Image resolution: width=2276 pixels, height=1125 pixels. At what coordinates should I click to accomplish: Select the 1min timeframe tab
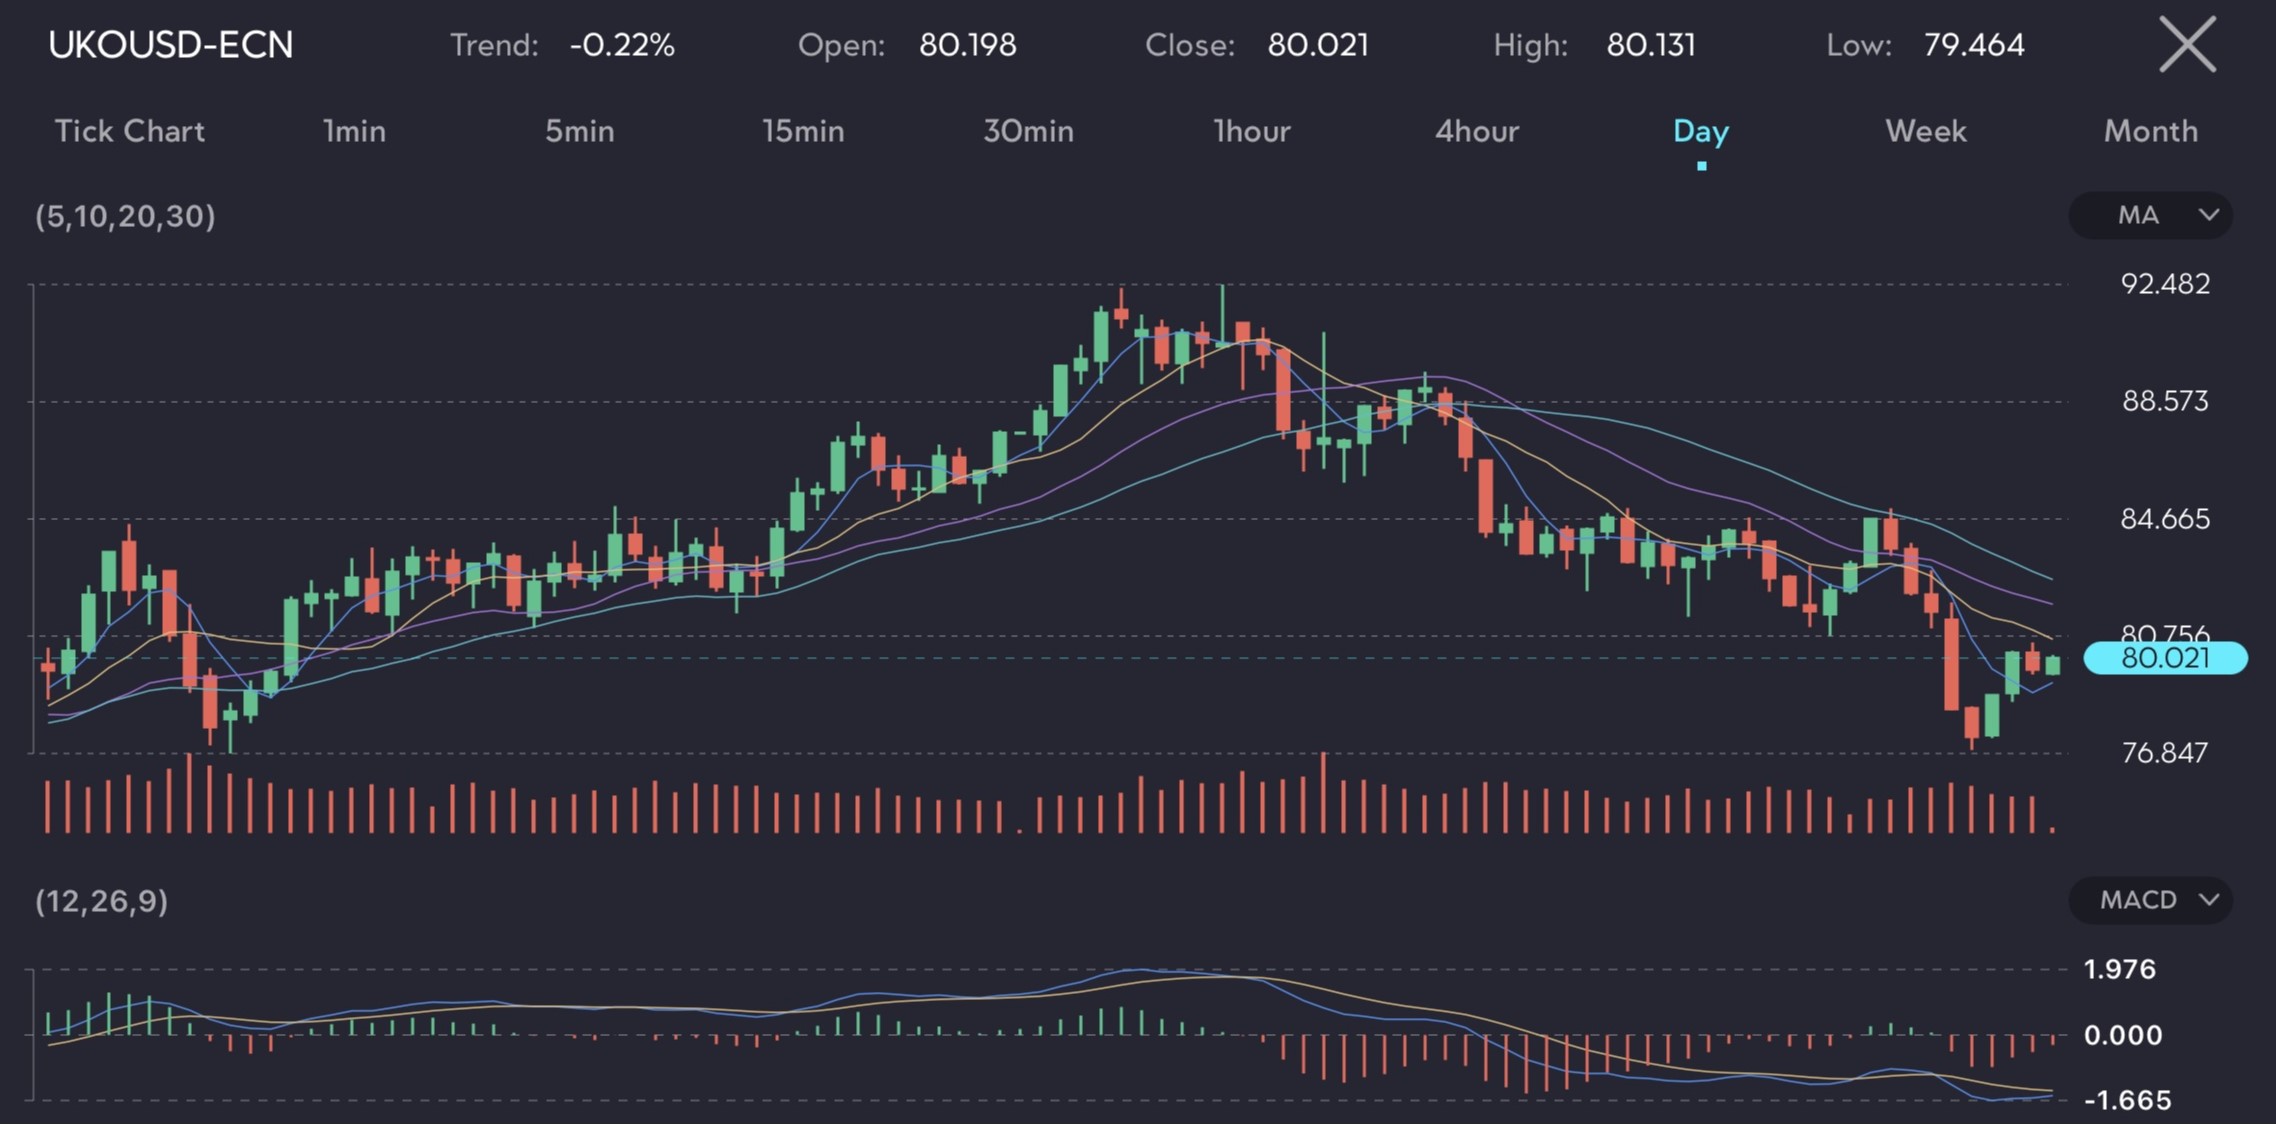(x=354, y=131)
